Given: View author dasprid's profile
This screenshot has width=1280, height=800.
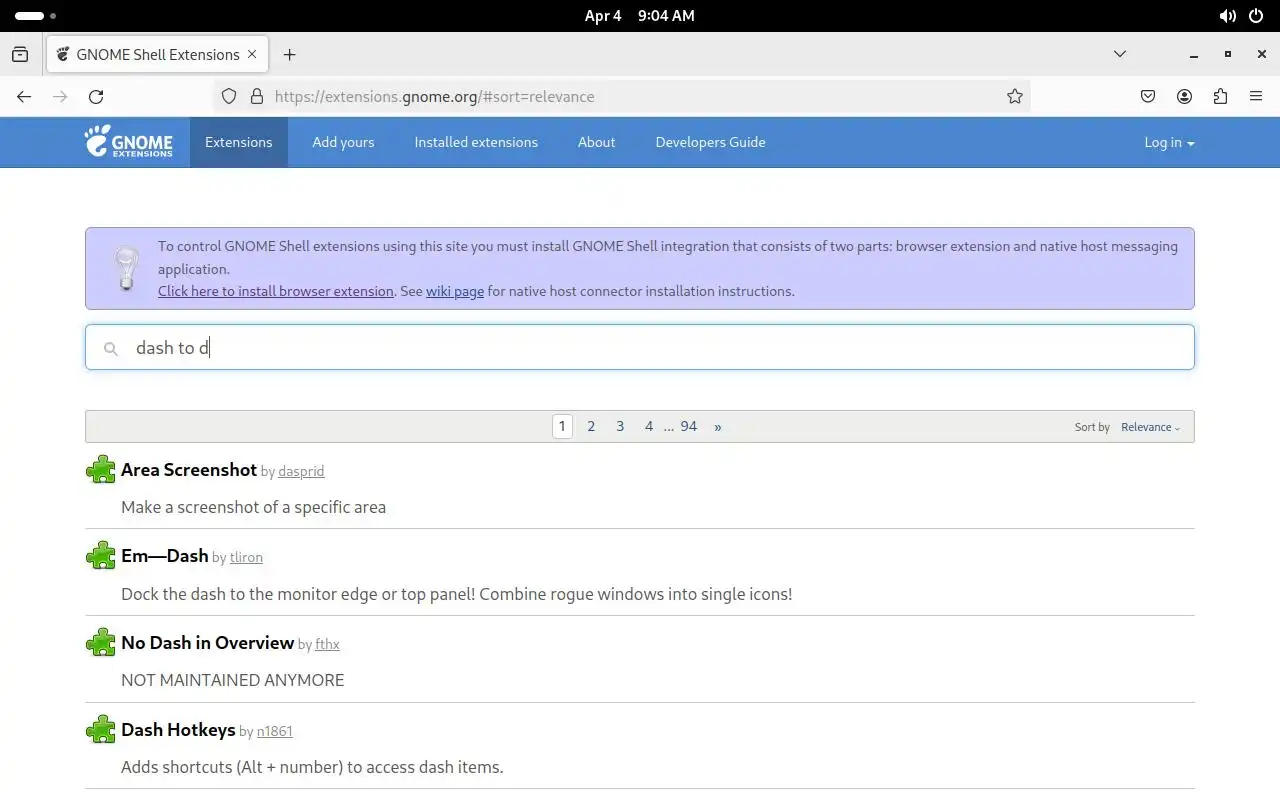Looking at the screenshot, I should pyautogui.click(x=301, y=471).
